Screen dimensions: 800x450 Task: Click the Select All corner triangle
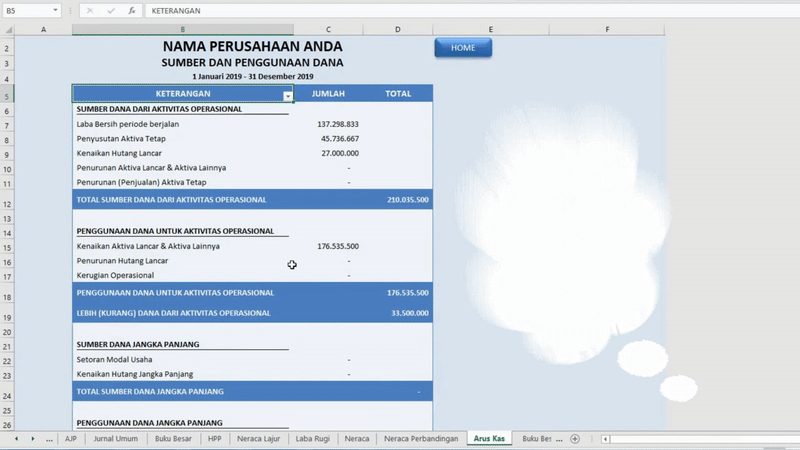coord(8,30)
